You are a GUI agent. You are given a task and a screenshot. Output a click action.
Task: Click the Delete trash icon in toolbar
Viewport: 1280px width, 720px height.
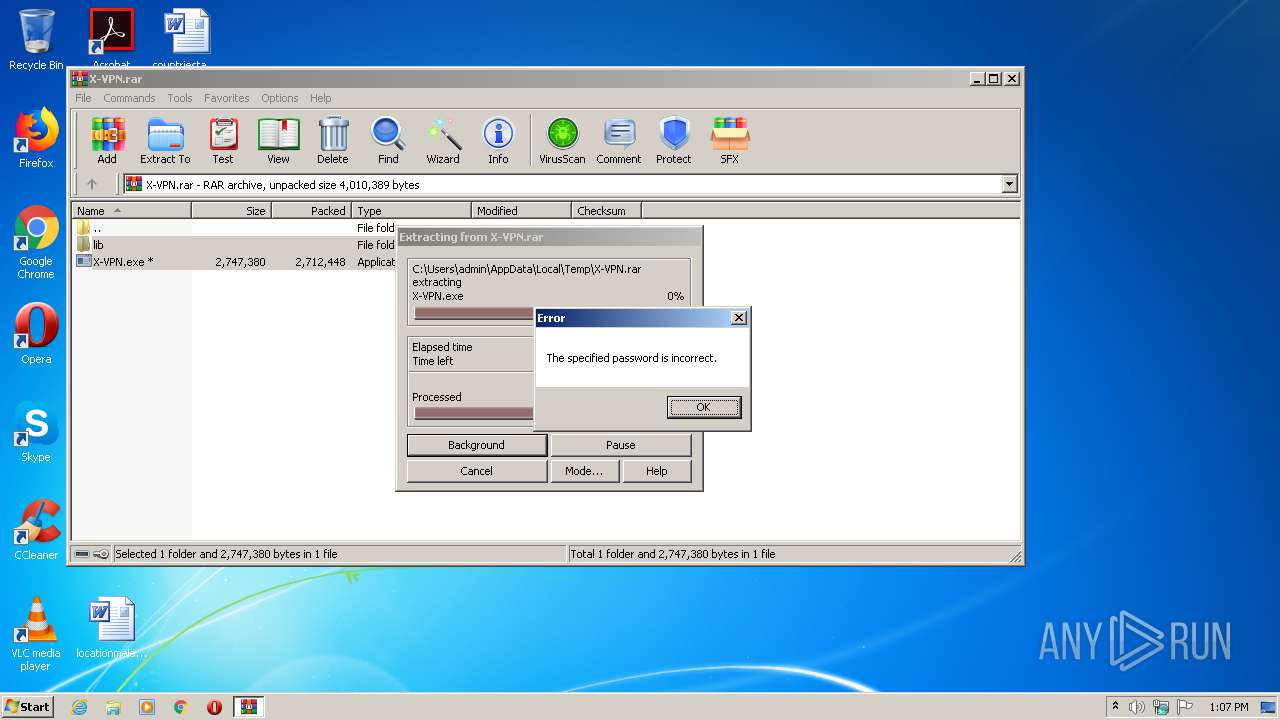coord(333,141)
